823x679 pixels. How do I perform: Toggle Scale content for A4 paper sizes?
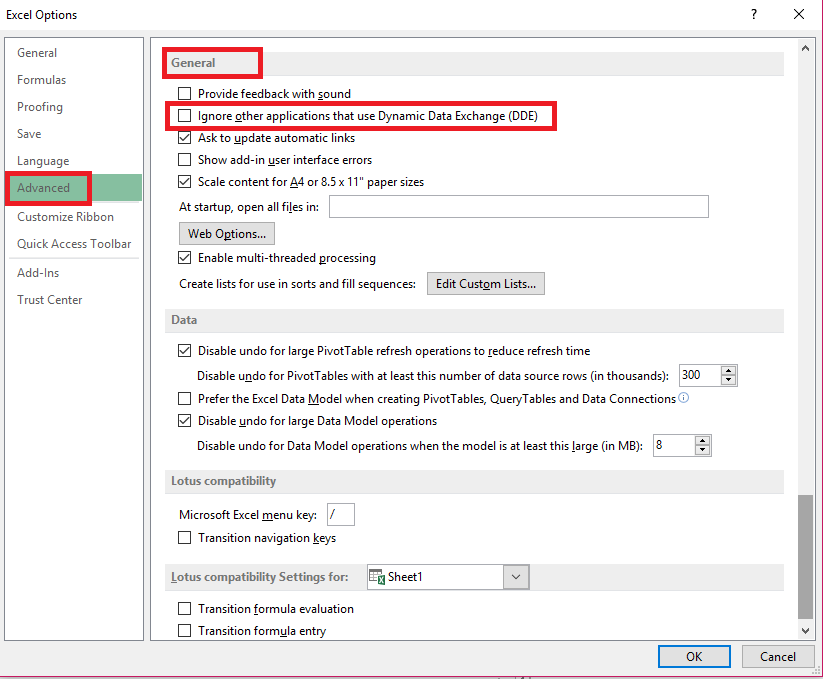coord(184,182)
